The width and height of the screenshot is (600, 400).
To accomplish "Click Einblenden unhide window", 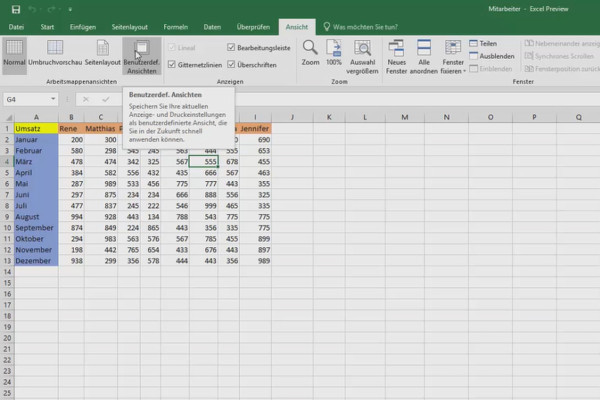I will tap(491, 69).
